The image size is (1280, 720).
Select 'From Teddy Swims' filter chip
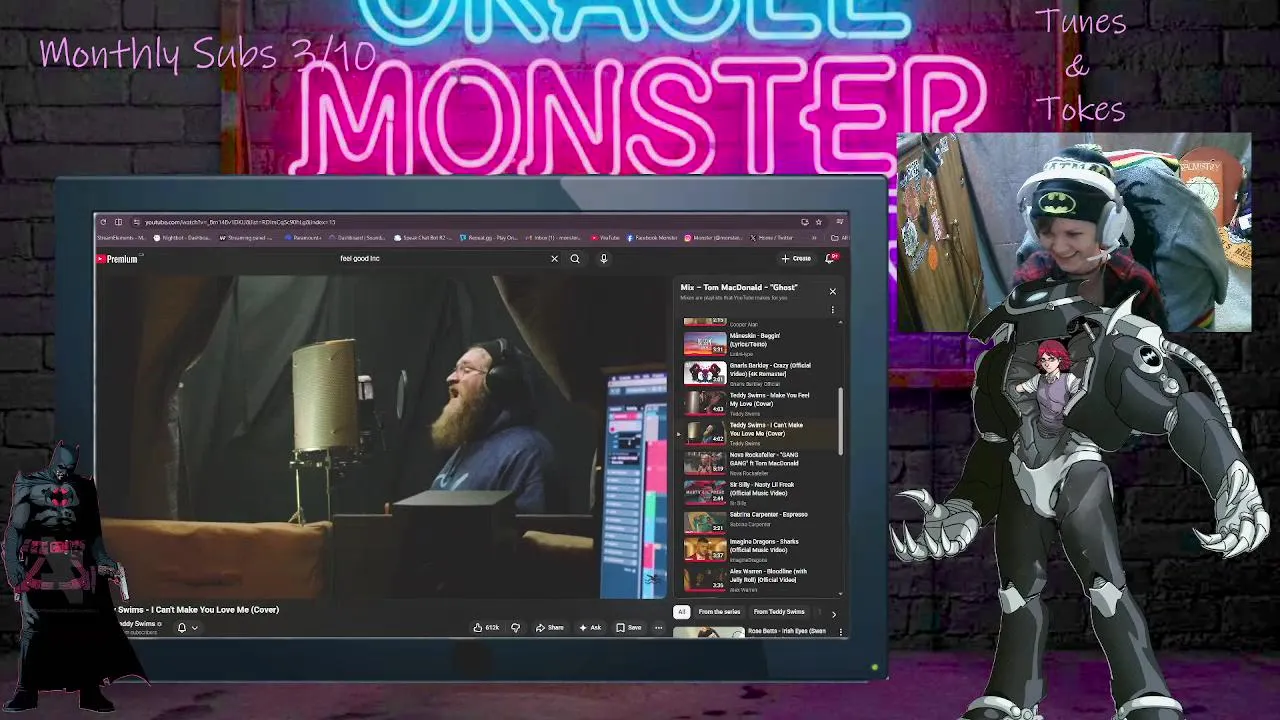point(779,612)
